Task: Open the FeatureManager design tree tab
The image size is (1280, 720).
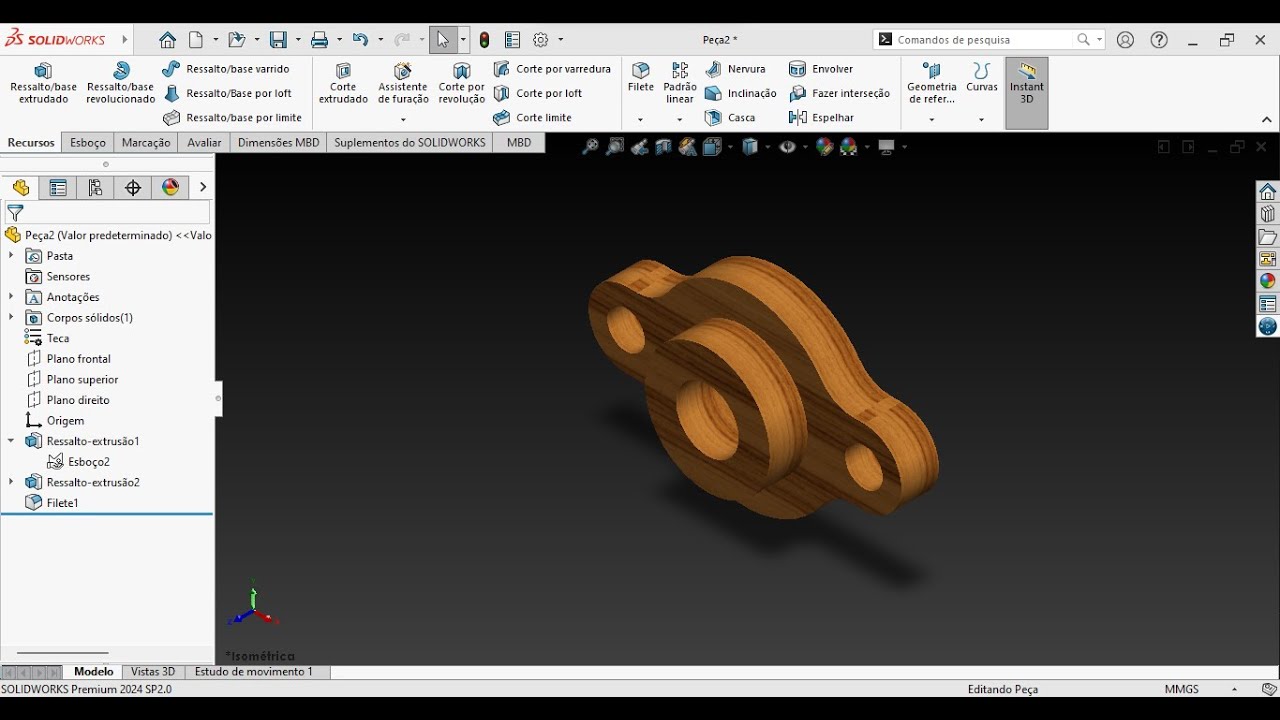Action: point(21,188)
